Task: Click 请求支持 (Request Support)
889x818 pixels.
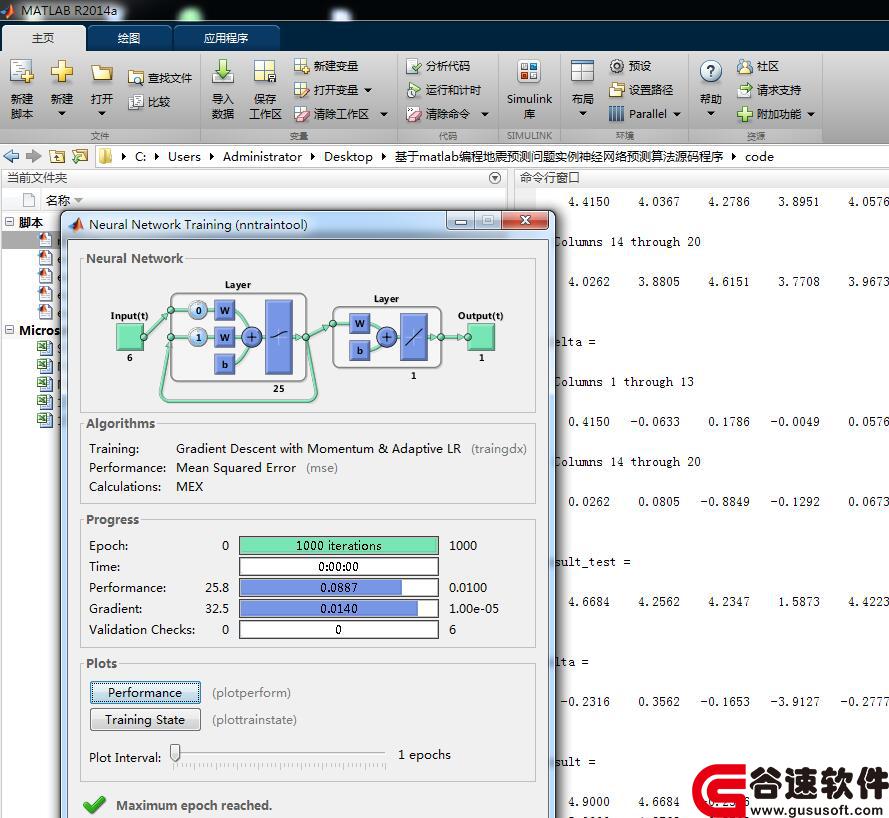Action: [769, 90]
